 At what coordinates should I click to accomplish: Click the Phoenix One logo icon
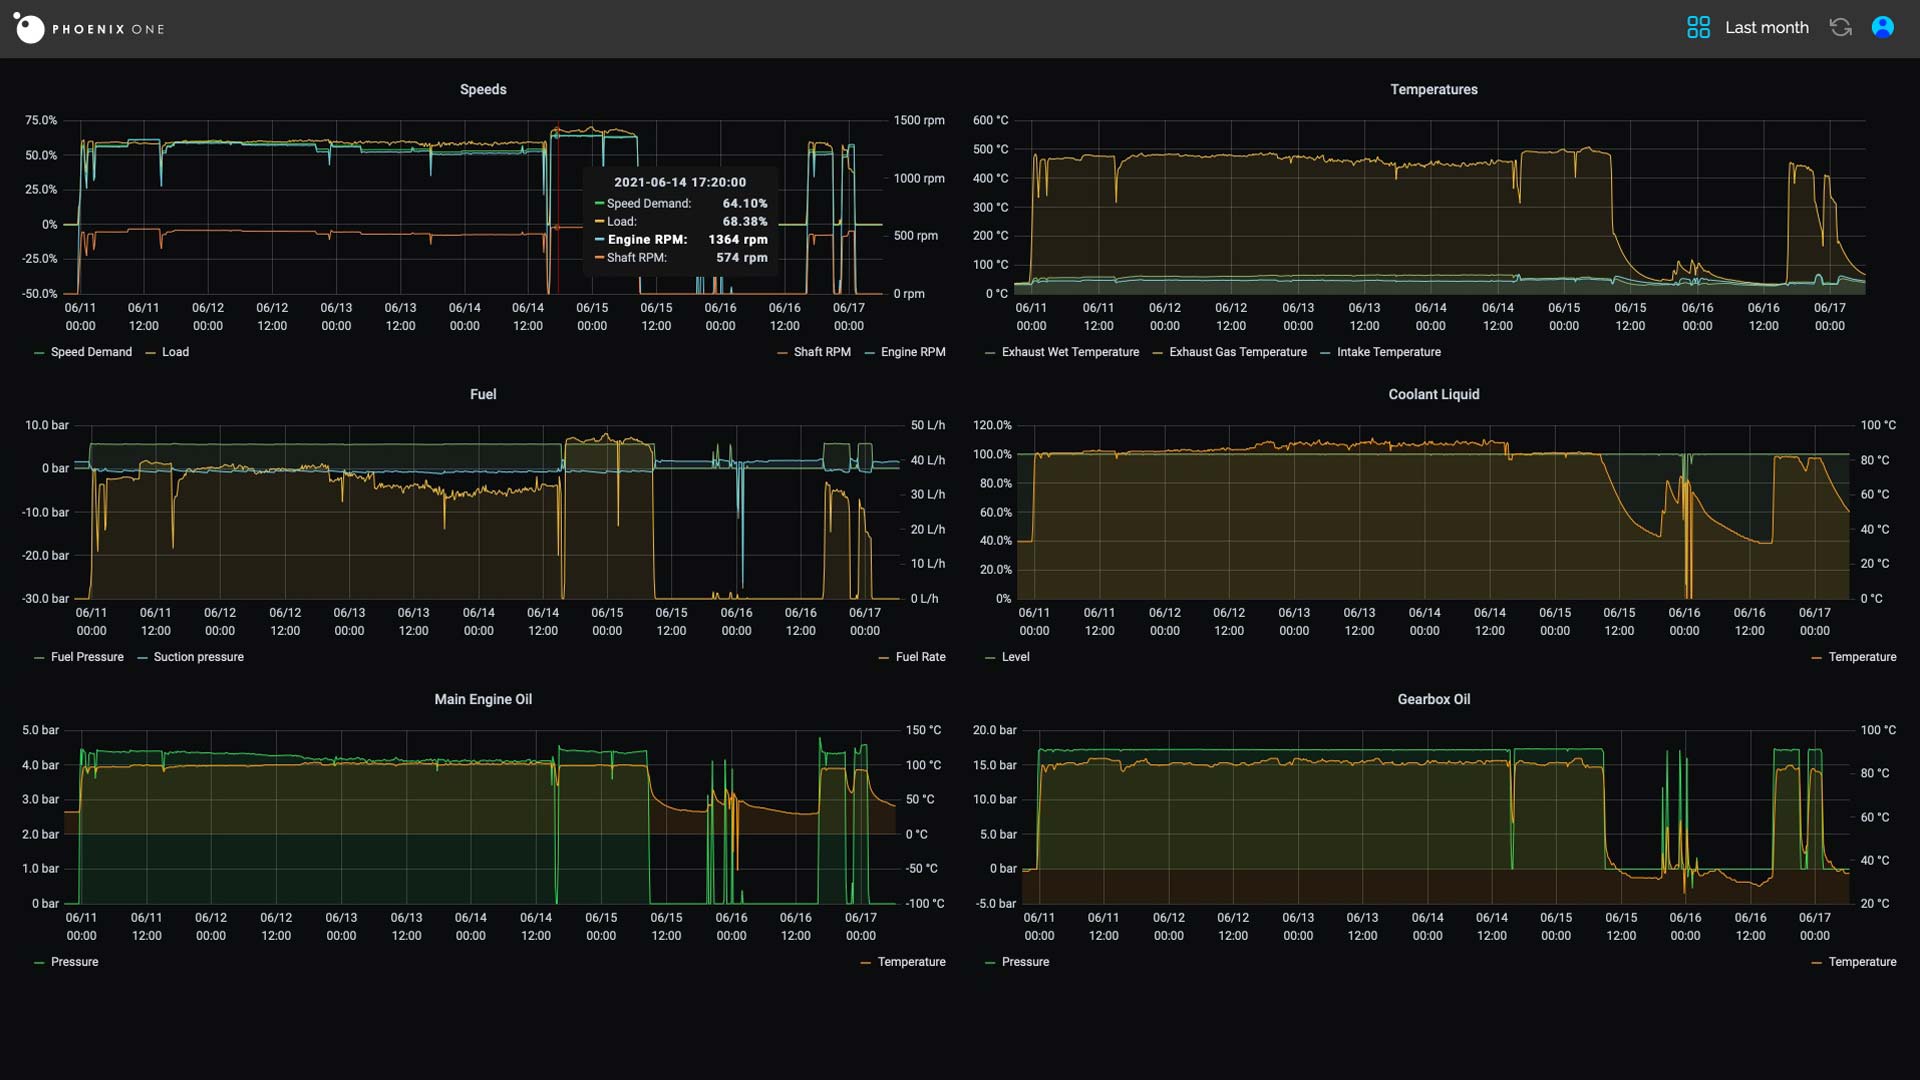(x=29, y=28)
